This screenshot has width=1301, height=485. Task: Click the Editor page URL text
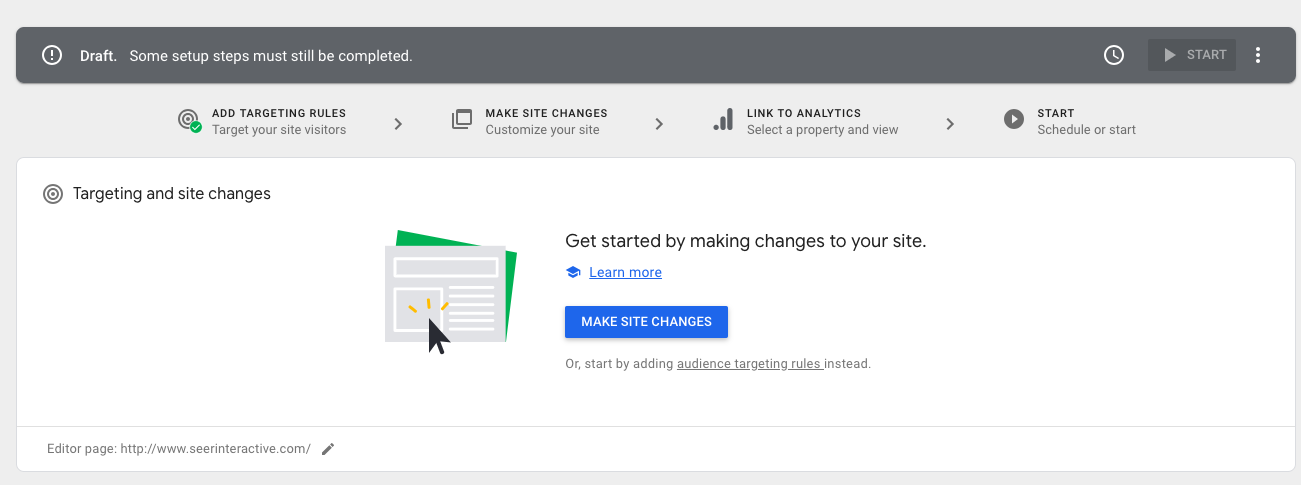click(179, 449)
